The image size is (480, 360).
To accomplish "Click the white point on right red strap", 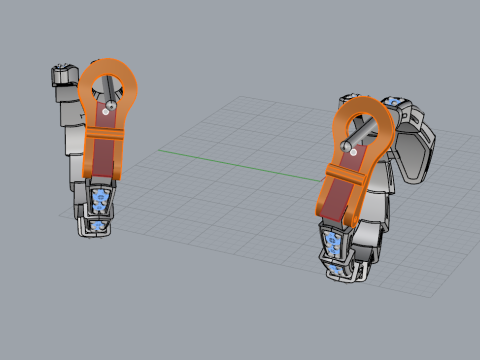I will [x=354, y=152].
